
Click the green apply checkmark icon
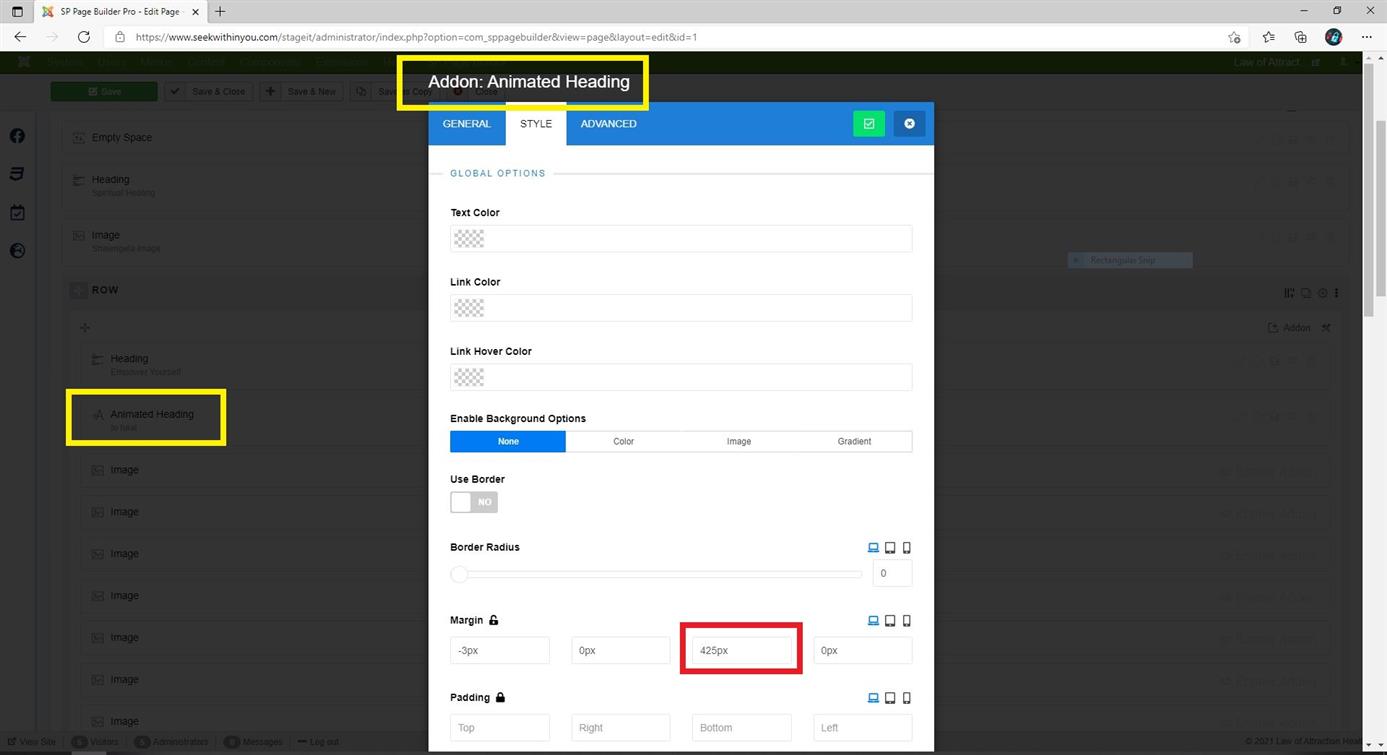point(868,124)
